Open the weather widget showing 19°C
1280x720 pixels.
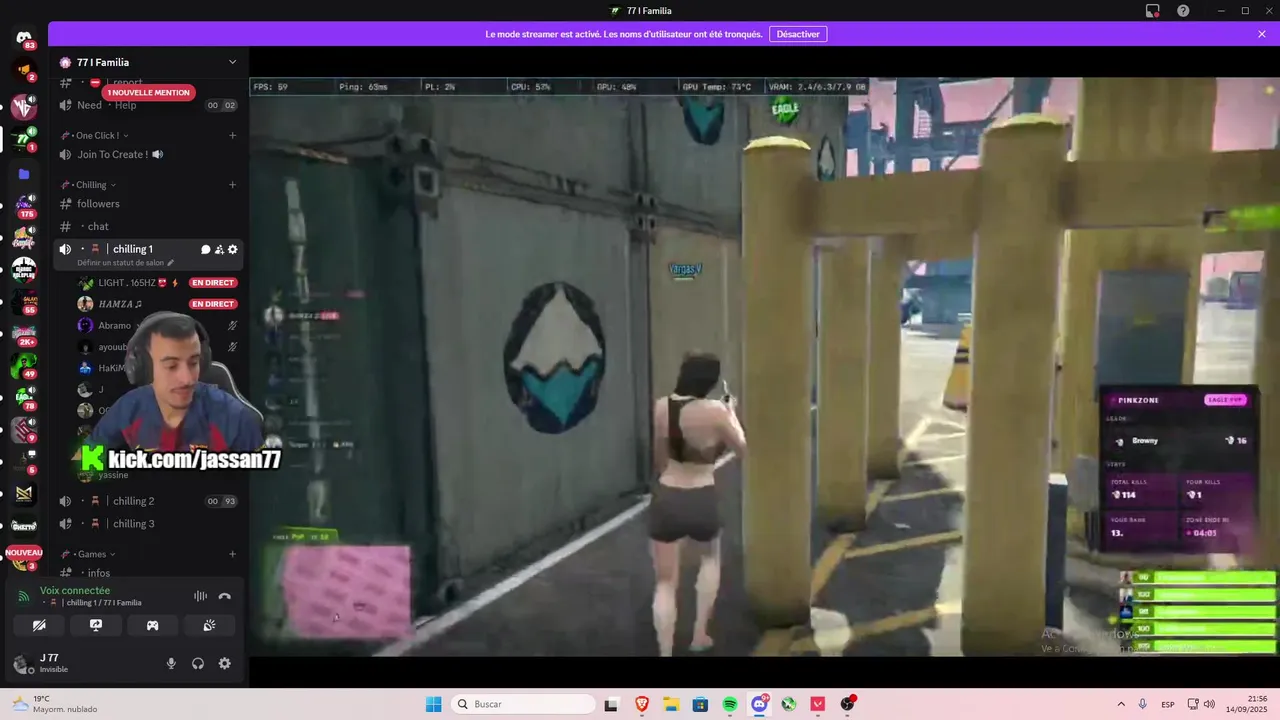[56, 704]
